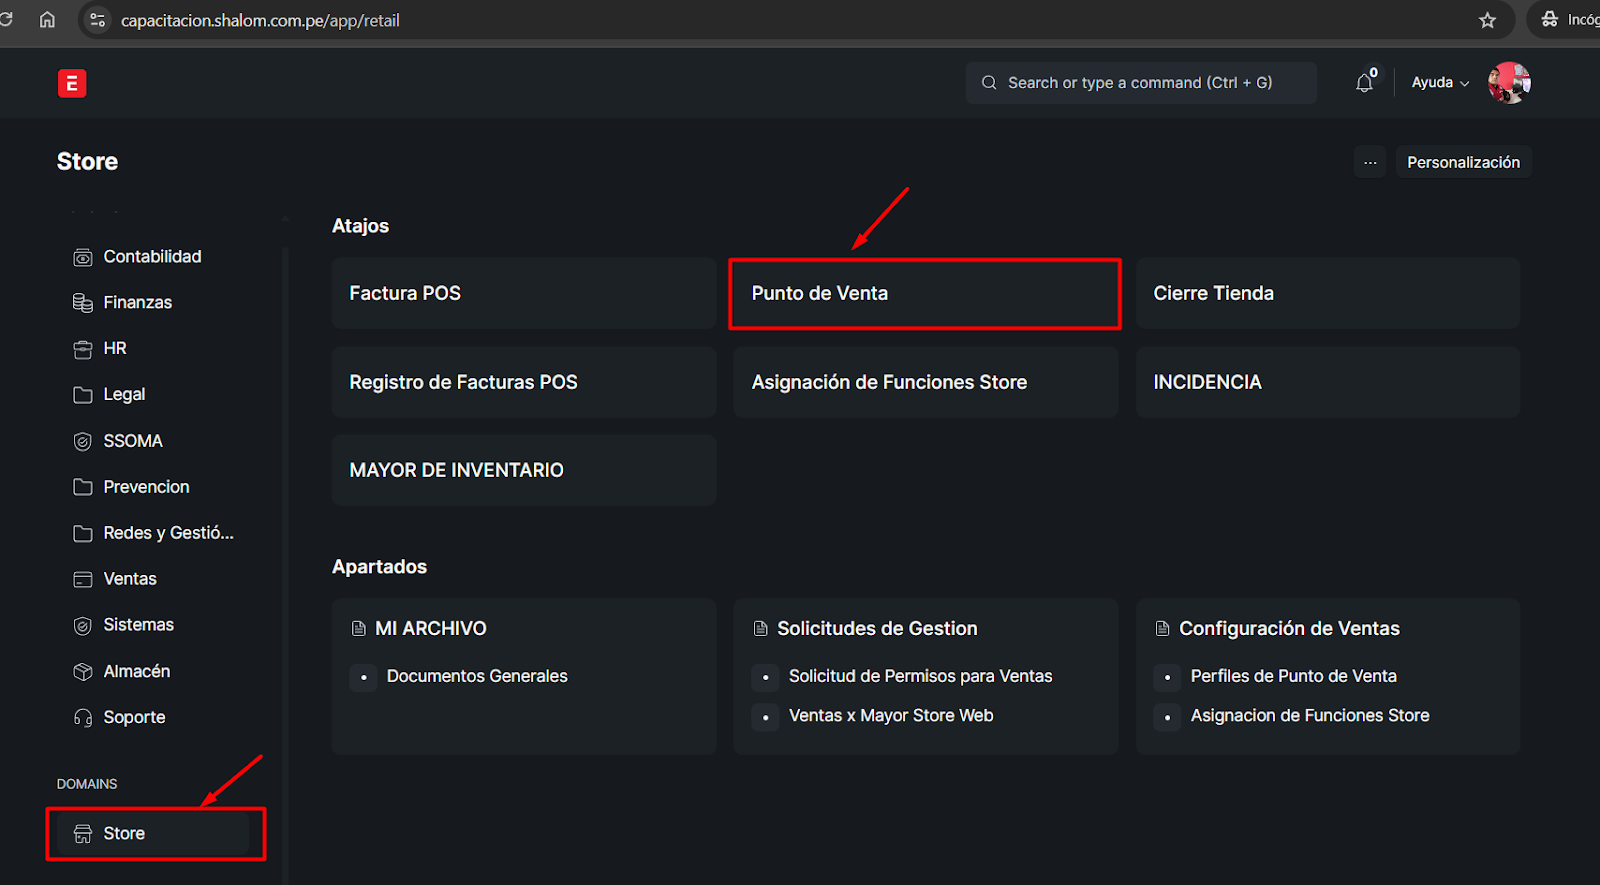Image resolution: width=1600 pixels, height=885 pixels.
Task: Select the Store domain in sidebar
Action: (x=124, y=834)
